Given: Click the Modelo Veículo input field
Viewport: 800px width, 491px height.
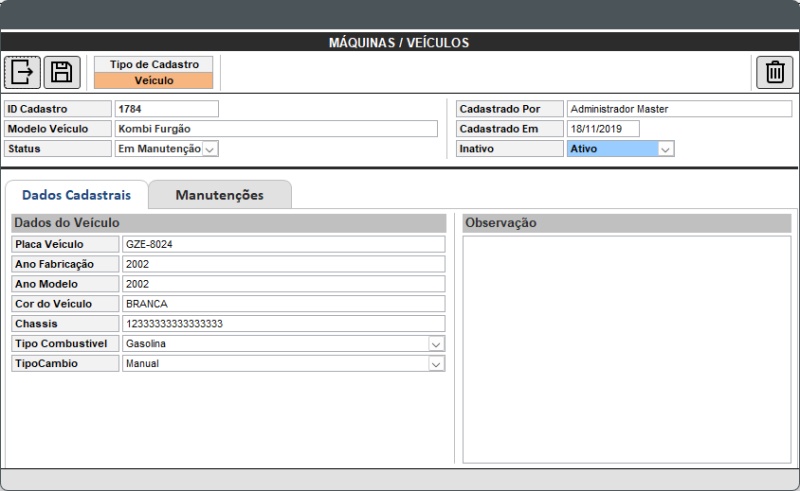Looking at the screenshot, I should click(275, 129).
